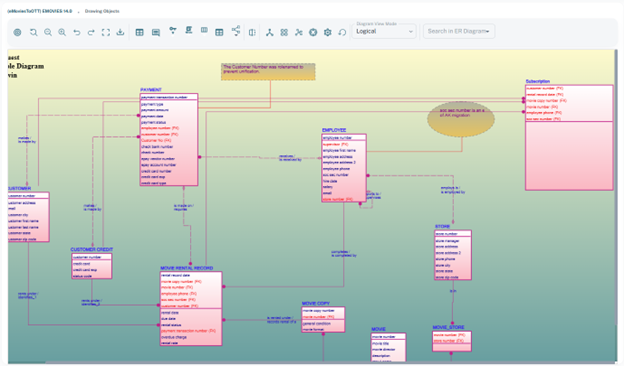The width and height of the screenshot is (624, 366).
Task: Open the EMOVIES 14.0 breadcrumb link
Action: click(40, 11)
